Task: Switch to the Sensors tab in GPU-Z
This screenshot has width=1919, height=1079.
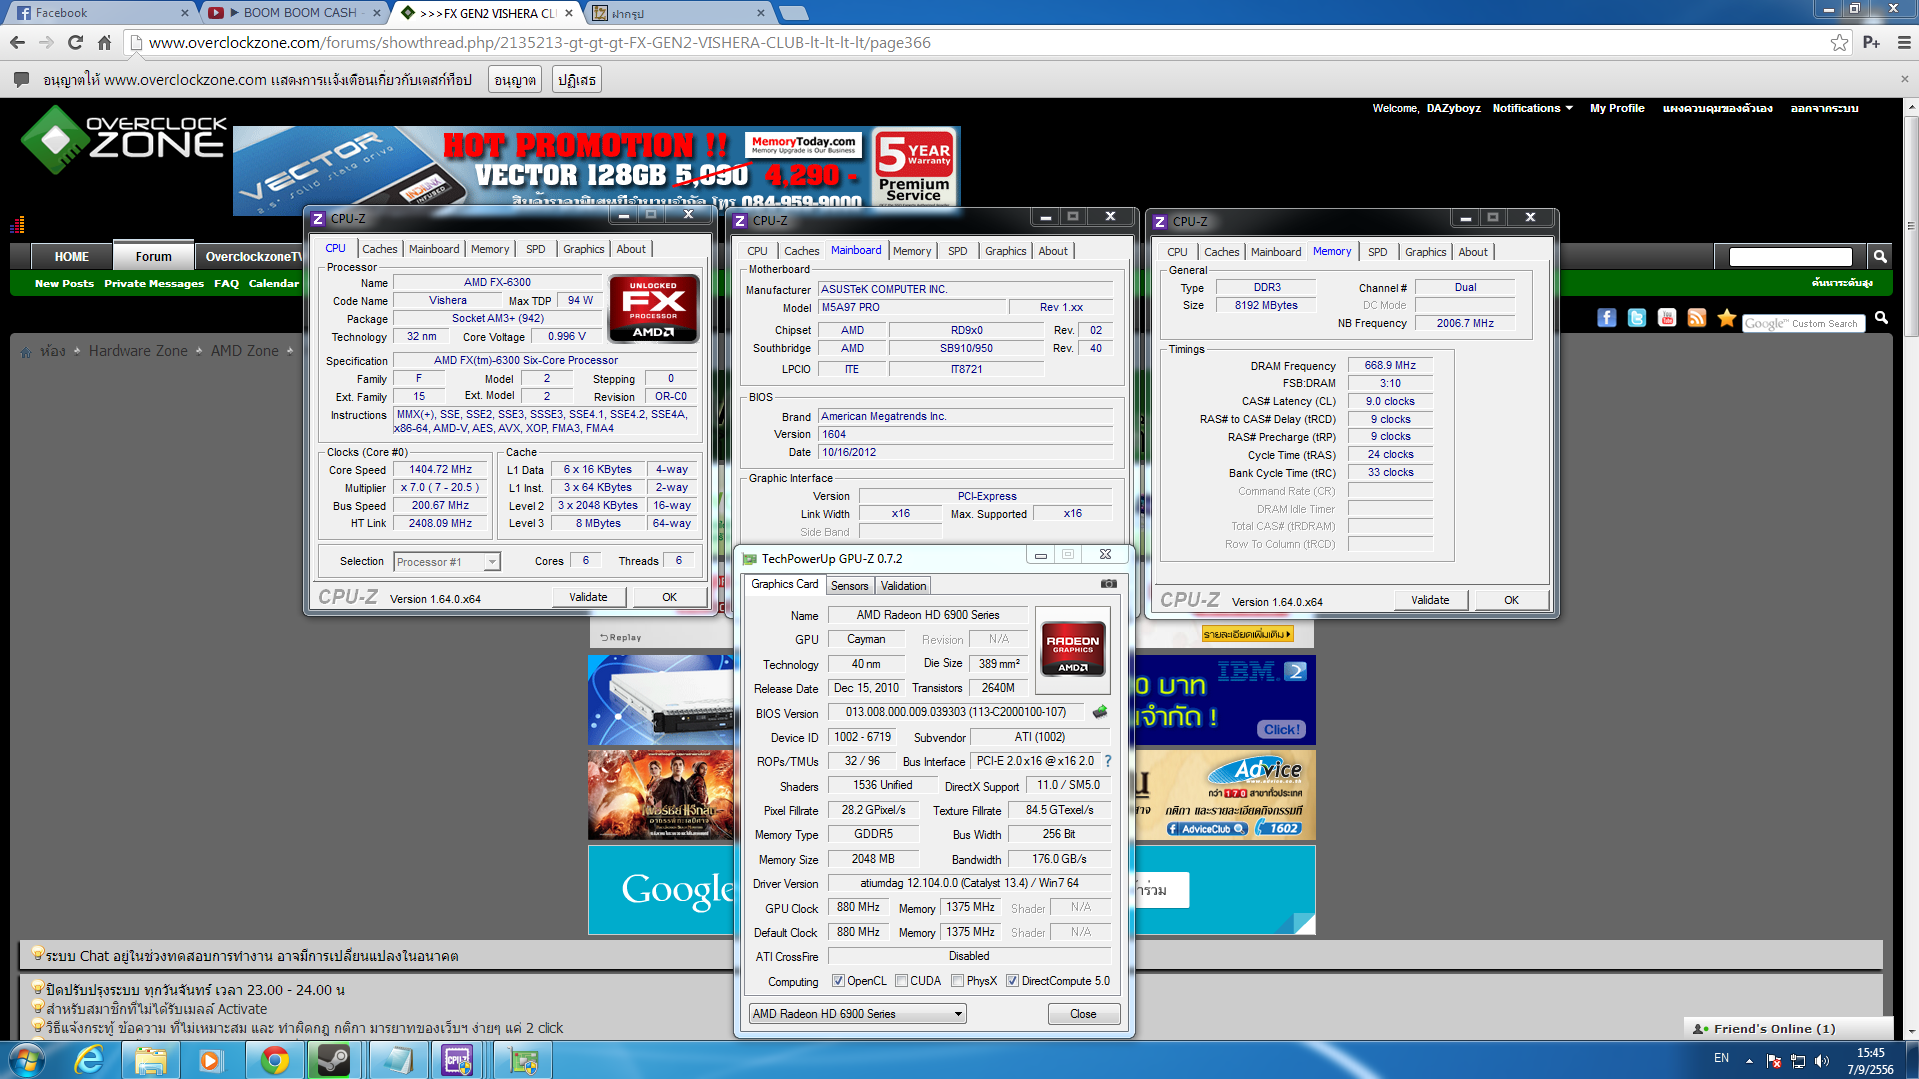Action: (849, 586)
